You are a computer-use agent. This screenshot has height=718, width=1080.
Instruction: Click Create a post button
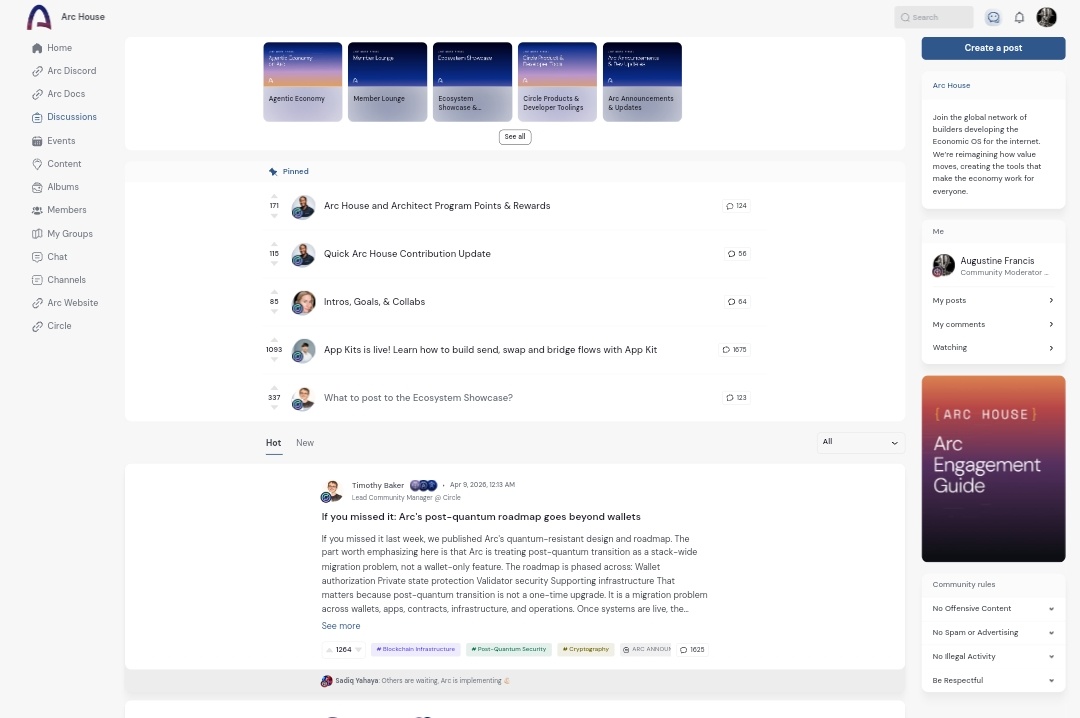click(993, 48)
